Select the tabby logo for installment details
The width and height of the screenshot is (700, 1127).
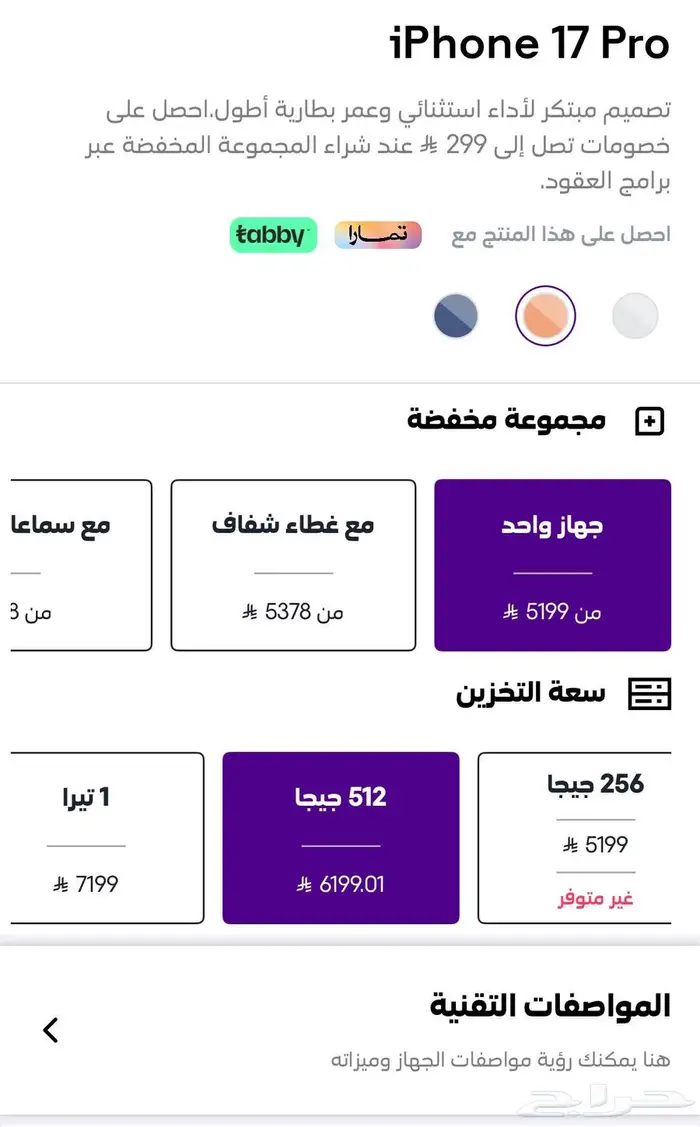272,236
